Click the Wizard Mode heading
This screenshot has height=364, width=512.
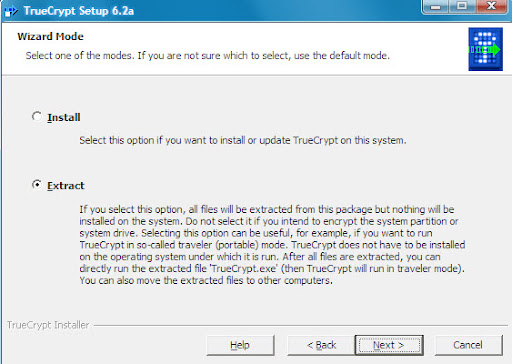[50, 36]
